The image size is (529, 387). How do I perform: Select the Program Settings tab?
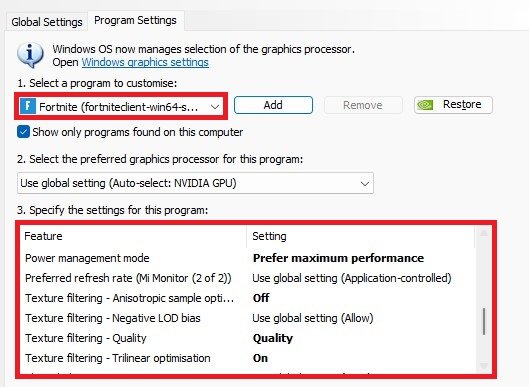(135, 21)
